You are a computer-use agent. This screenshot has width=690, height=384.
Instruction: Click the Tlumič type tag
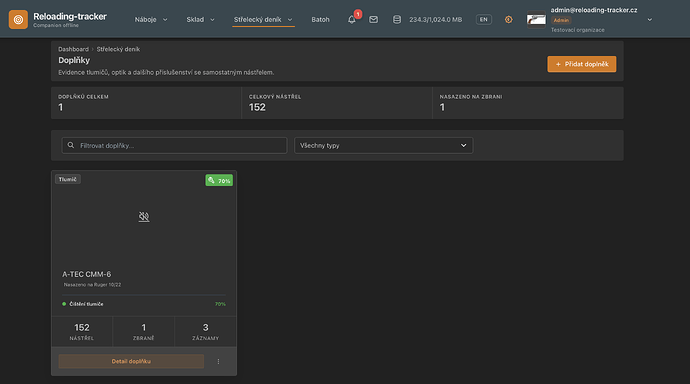click(x=68, y=179)
